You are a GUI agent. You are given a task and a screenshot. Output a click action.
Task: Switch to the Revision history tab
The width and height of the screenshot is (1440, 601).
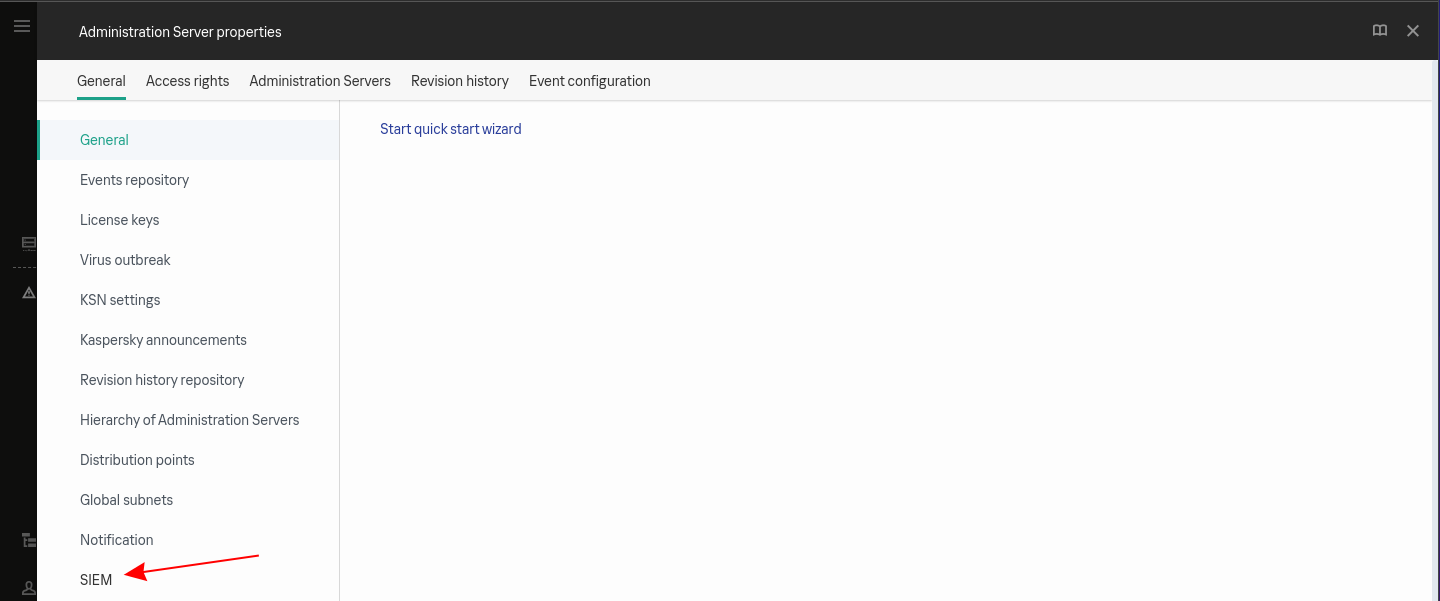459,81
